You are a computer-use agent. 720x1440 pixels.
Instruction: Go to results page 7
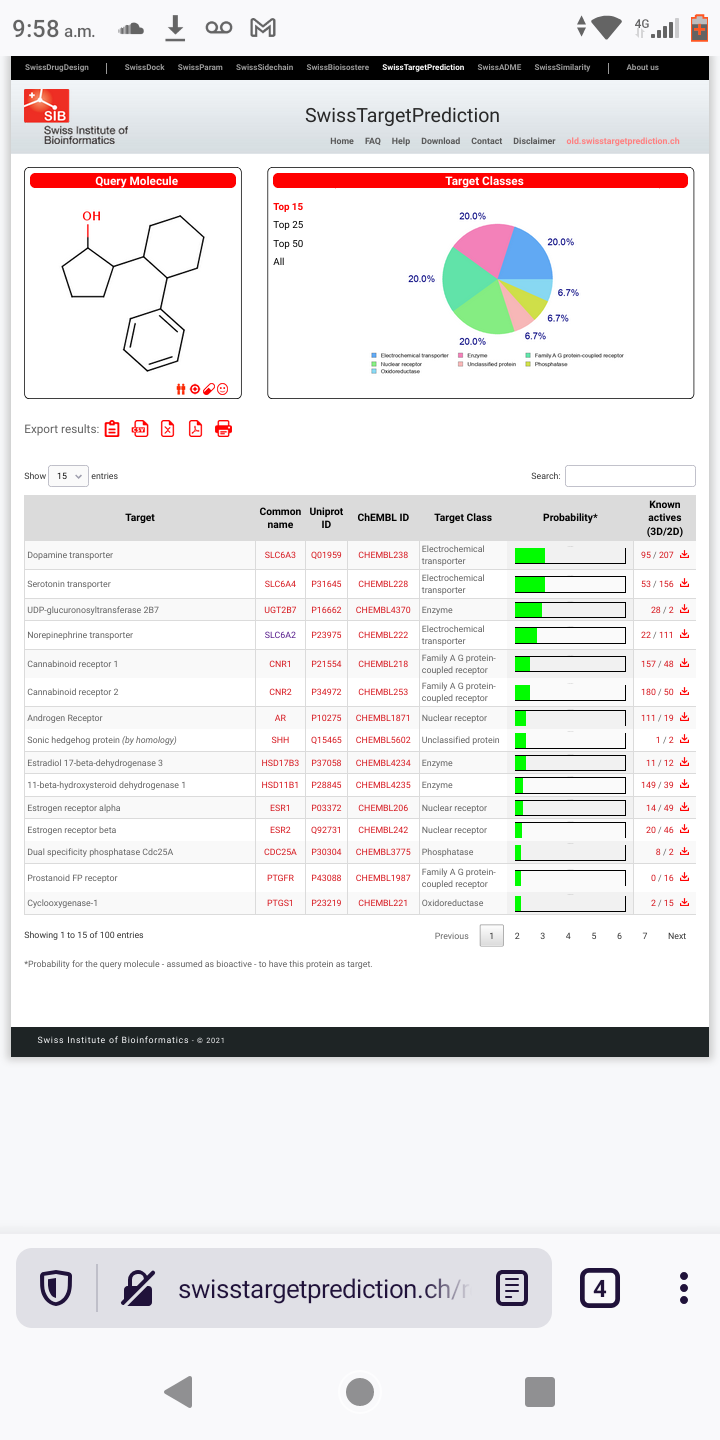click(645, 936)
